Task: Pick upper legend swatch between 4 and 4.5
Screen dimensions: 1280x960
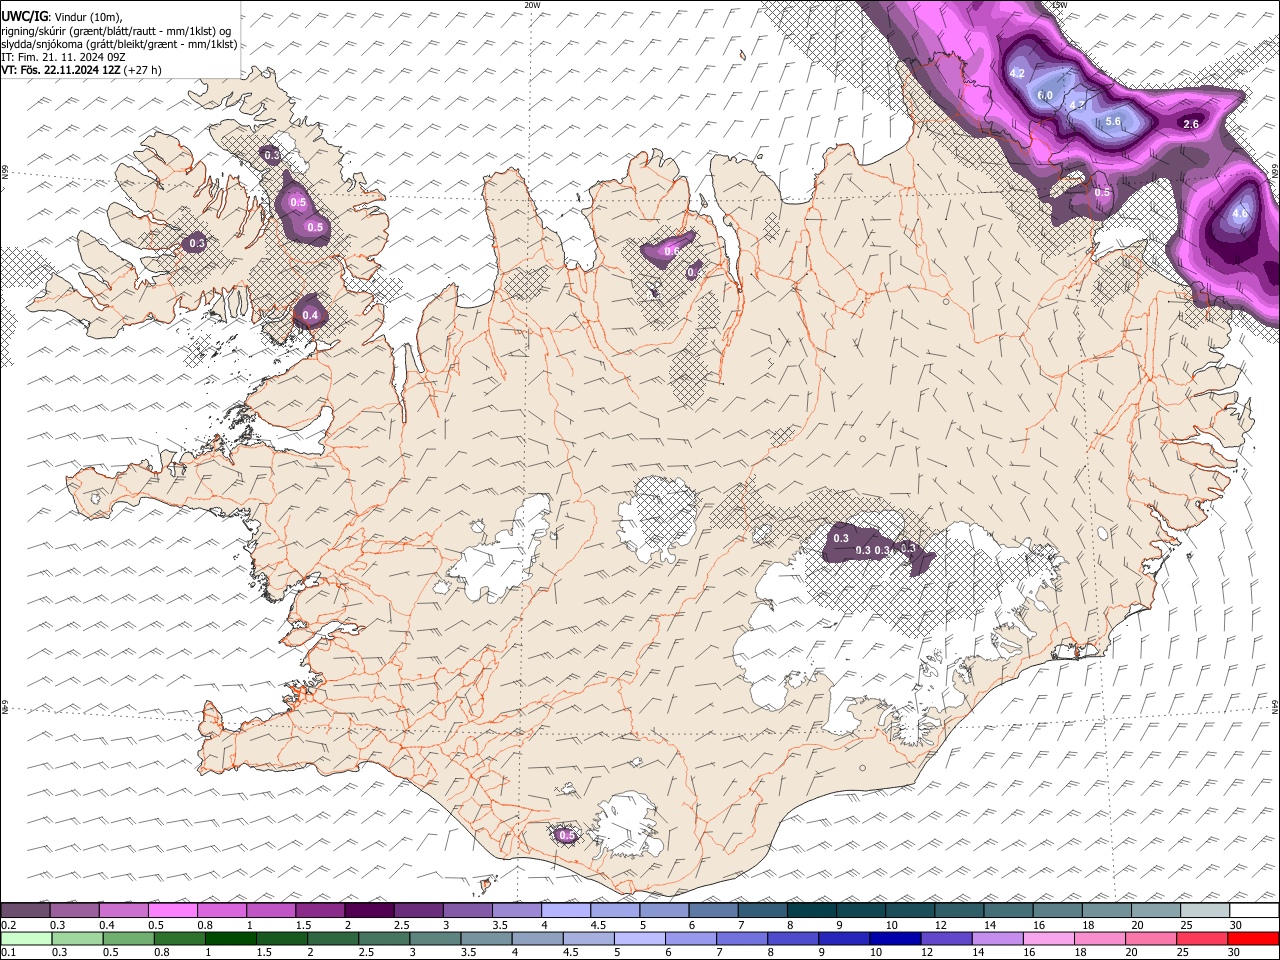Action: (565, 911)
